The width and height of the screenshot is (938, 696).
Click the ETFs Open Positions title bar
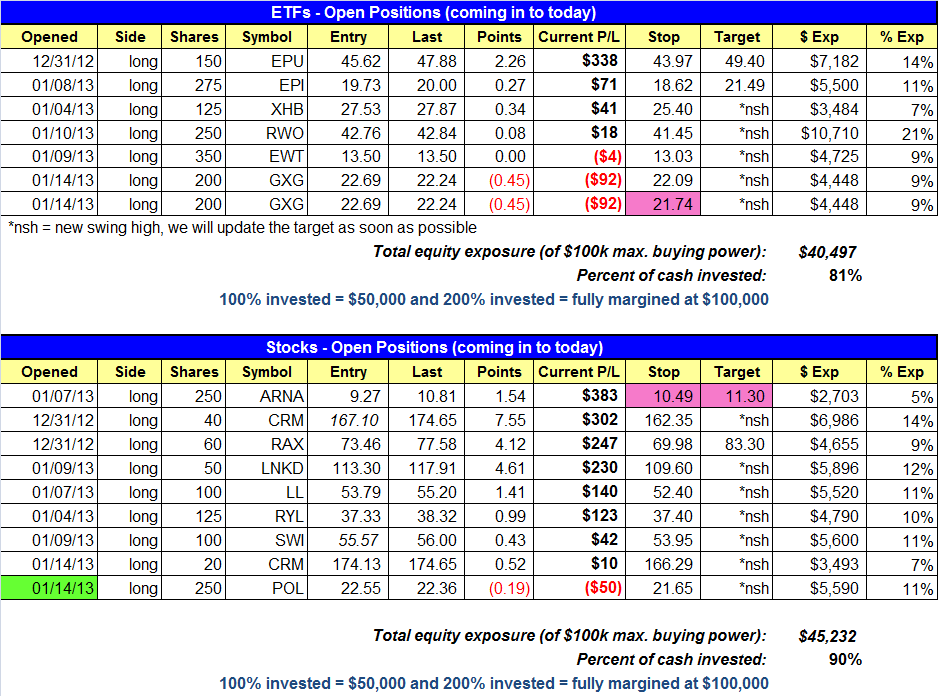469,13
